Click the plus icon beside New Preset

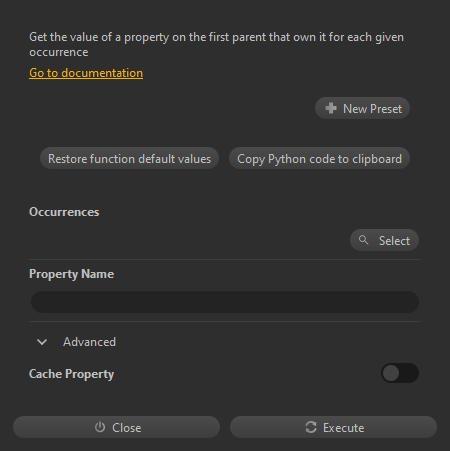(331, 108)
